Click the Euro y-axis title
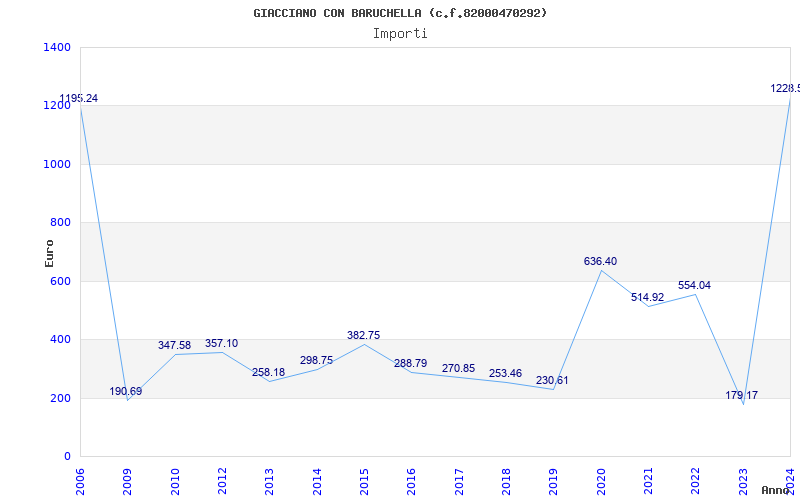Viewport: 800px width, 500px height. click(x=49, y=253)
